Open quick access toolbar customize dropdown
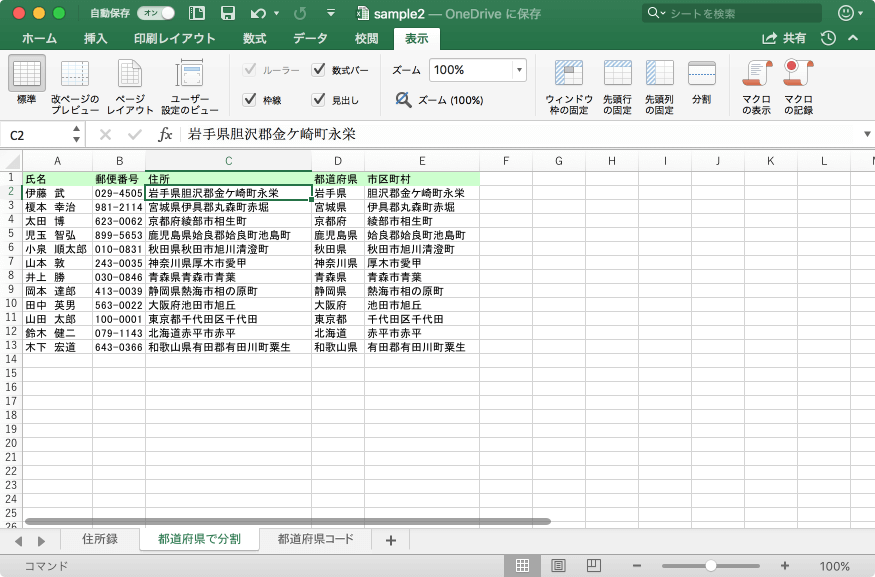Image resolution: width=875 pixels, height=577 pixels. [331, 13]
